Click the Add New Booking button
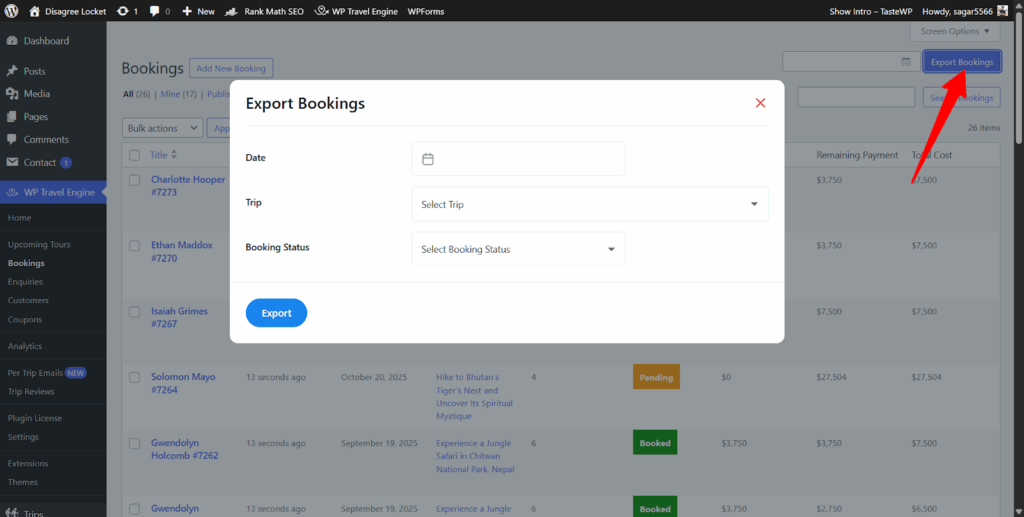 point(231,69)
